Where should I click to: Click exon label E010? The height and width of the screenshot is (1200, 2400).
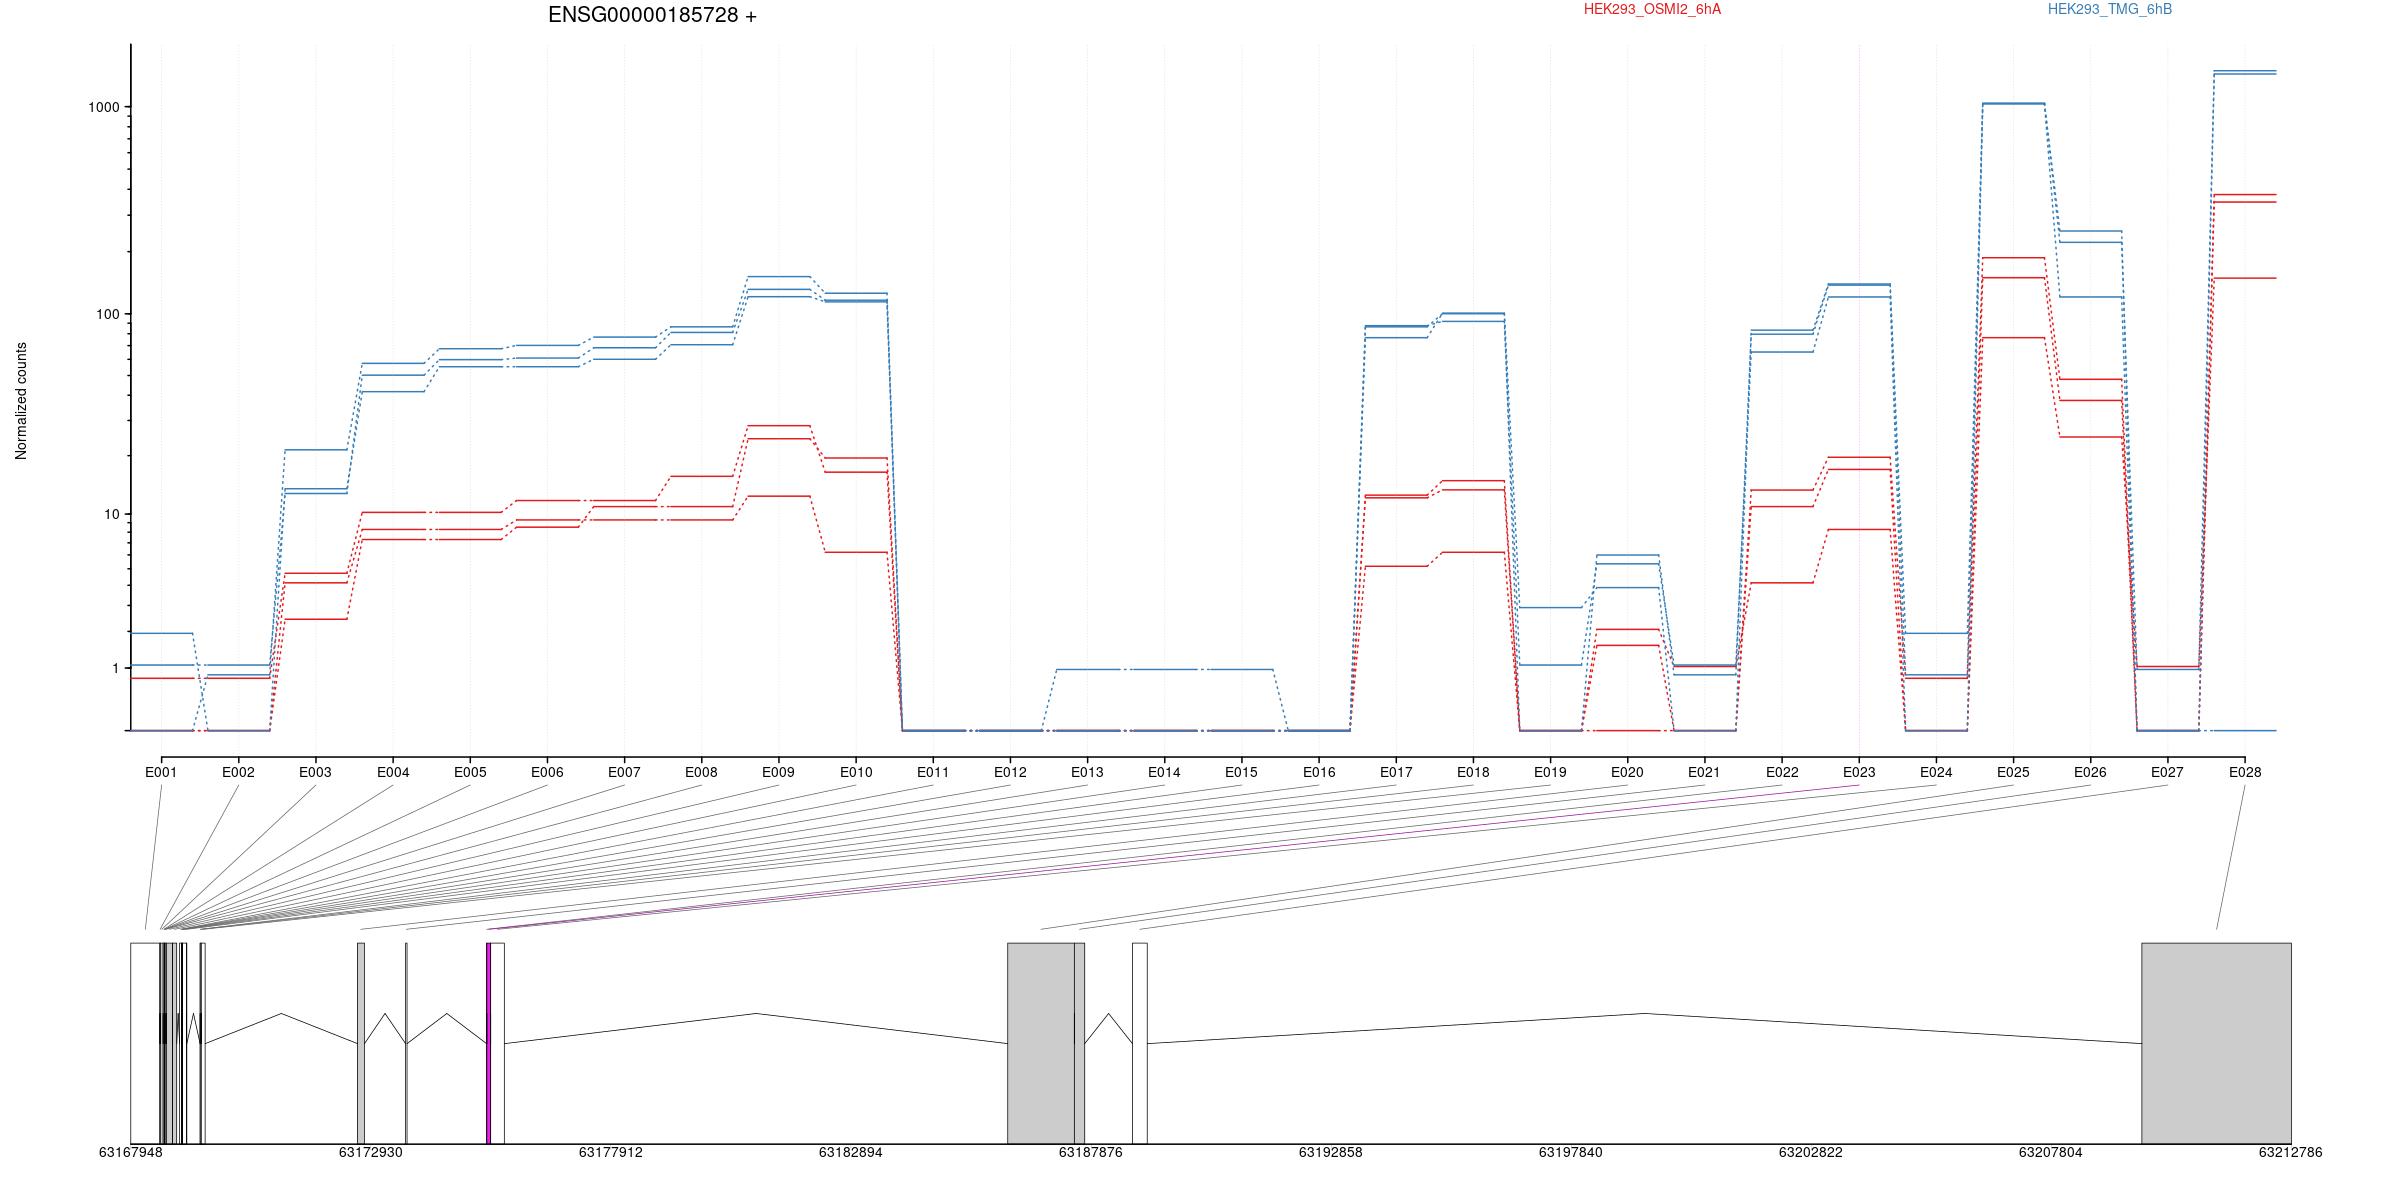coord(856,772)
